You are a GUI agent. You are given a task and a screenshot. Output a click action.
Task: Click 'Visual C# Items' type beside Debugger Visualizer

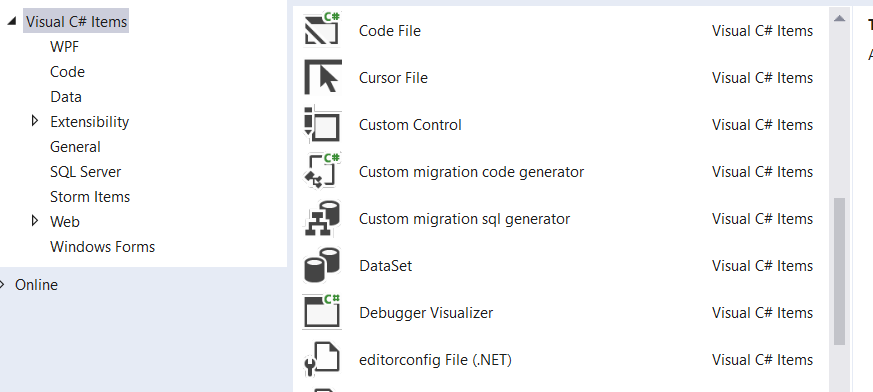762,313
